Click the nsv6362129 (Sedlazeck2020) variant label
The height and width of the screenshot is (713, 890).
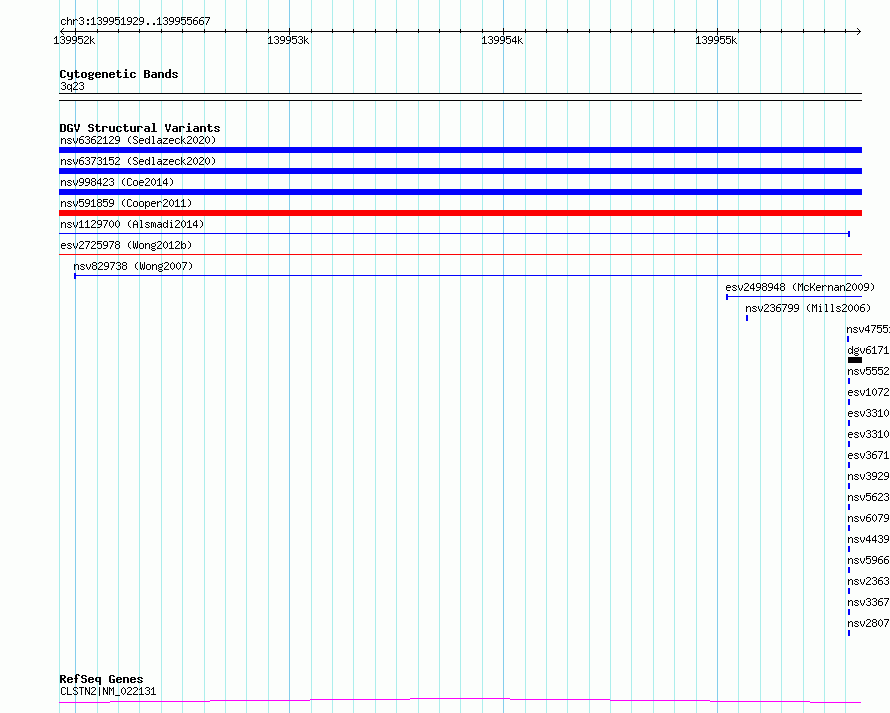pyautogui.click(x=138, y=140)
